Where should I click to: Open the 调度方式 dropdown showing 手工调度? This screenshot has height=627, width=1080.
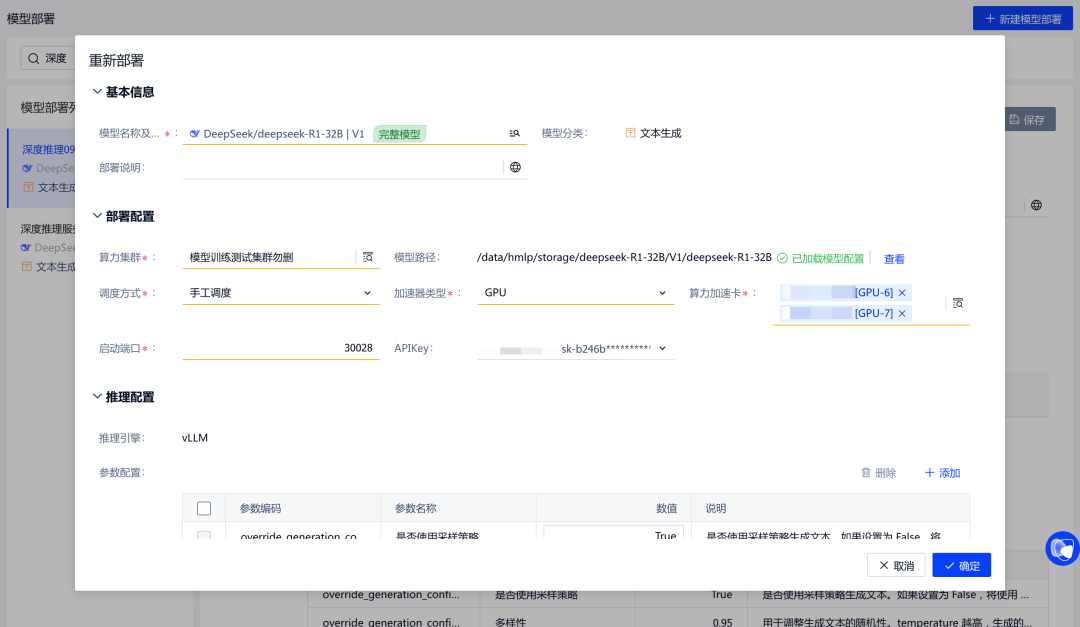point(281,293)
